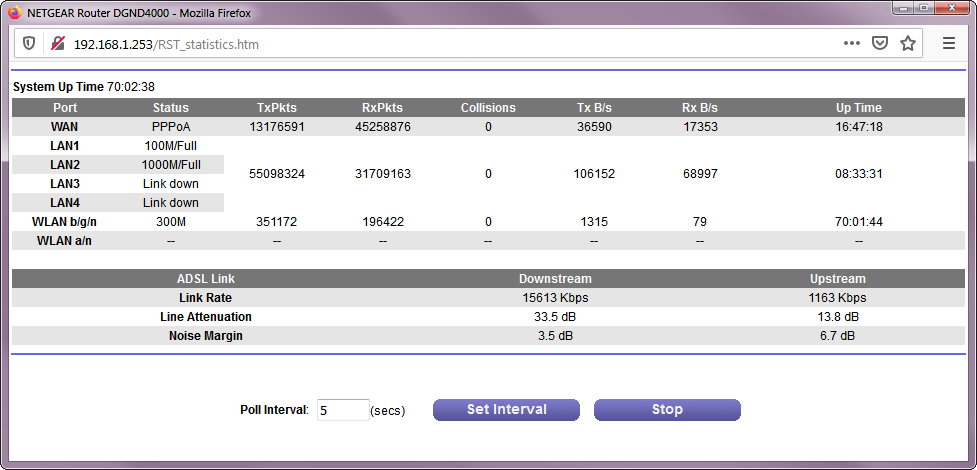977x470 pixels.
Task: Click the Firefox logo in title bar
Action: [x=14, y=11]
